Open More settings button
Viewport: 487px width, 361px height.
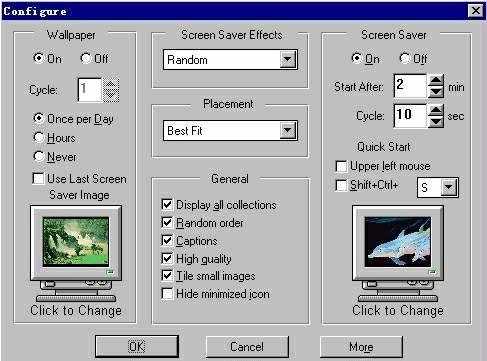[361, 347]
